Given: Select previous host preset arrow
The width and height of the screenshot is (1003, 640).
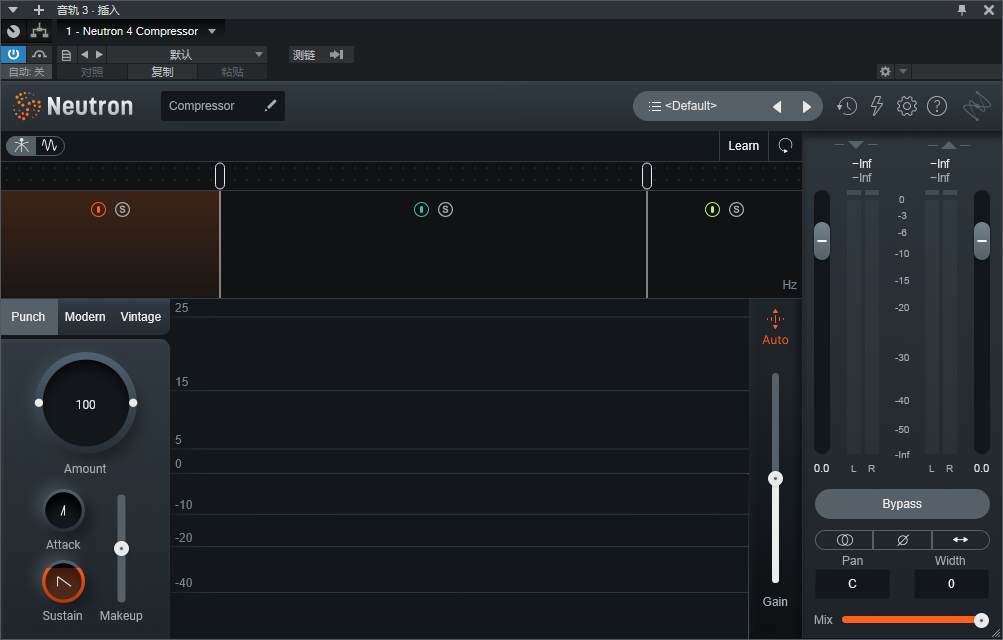Looking at the screenshot, I should click(x=84, y=55).
